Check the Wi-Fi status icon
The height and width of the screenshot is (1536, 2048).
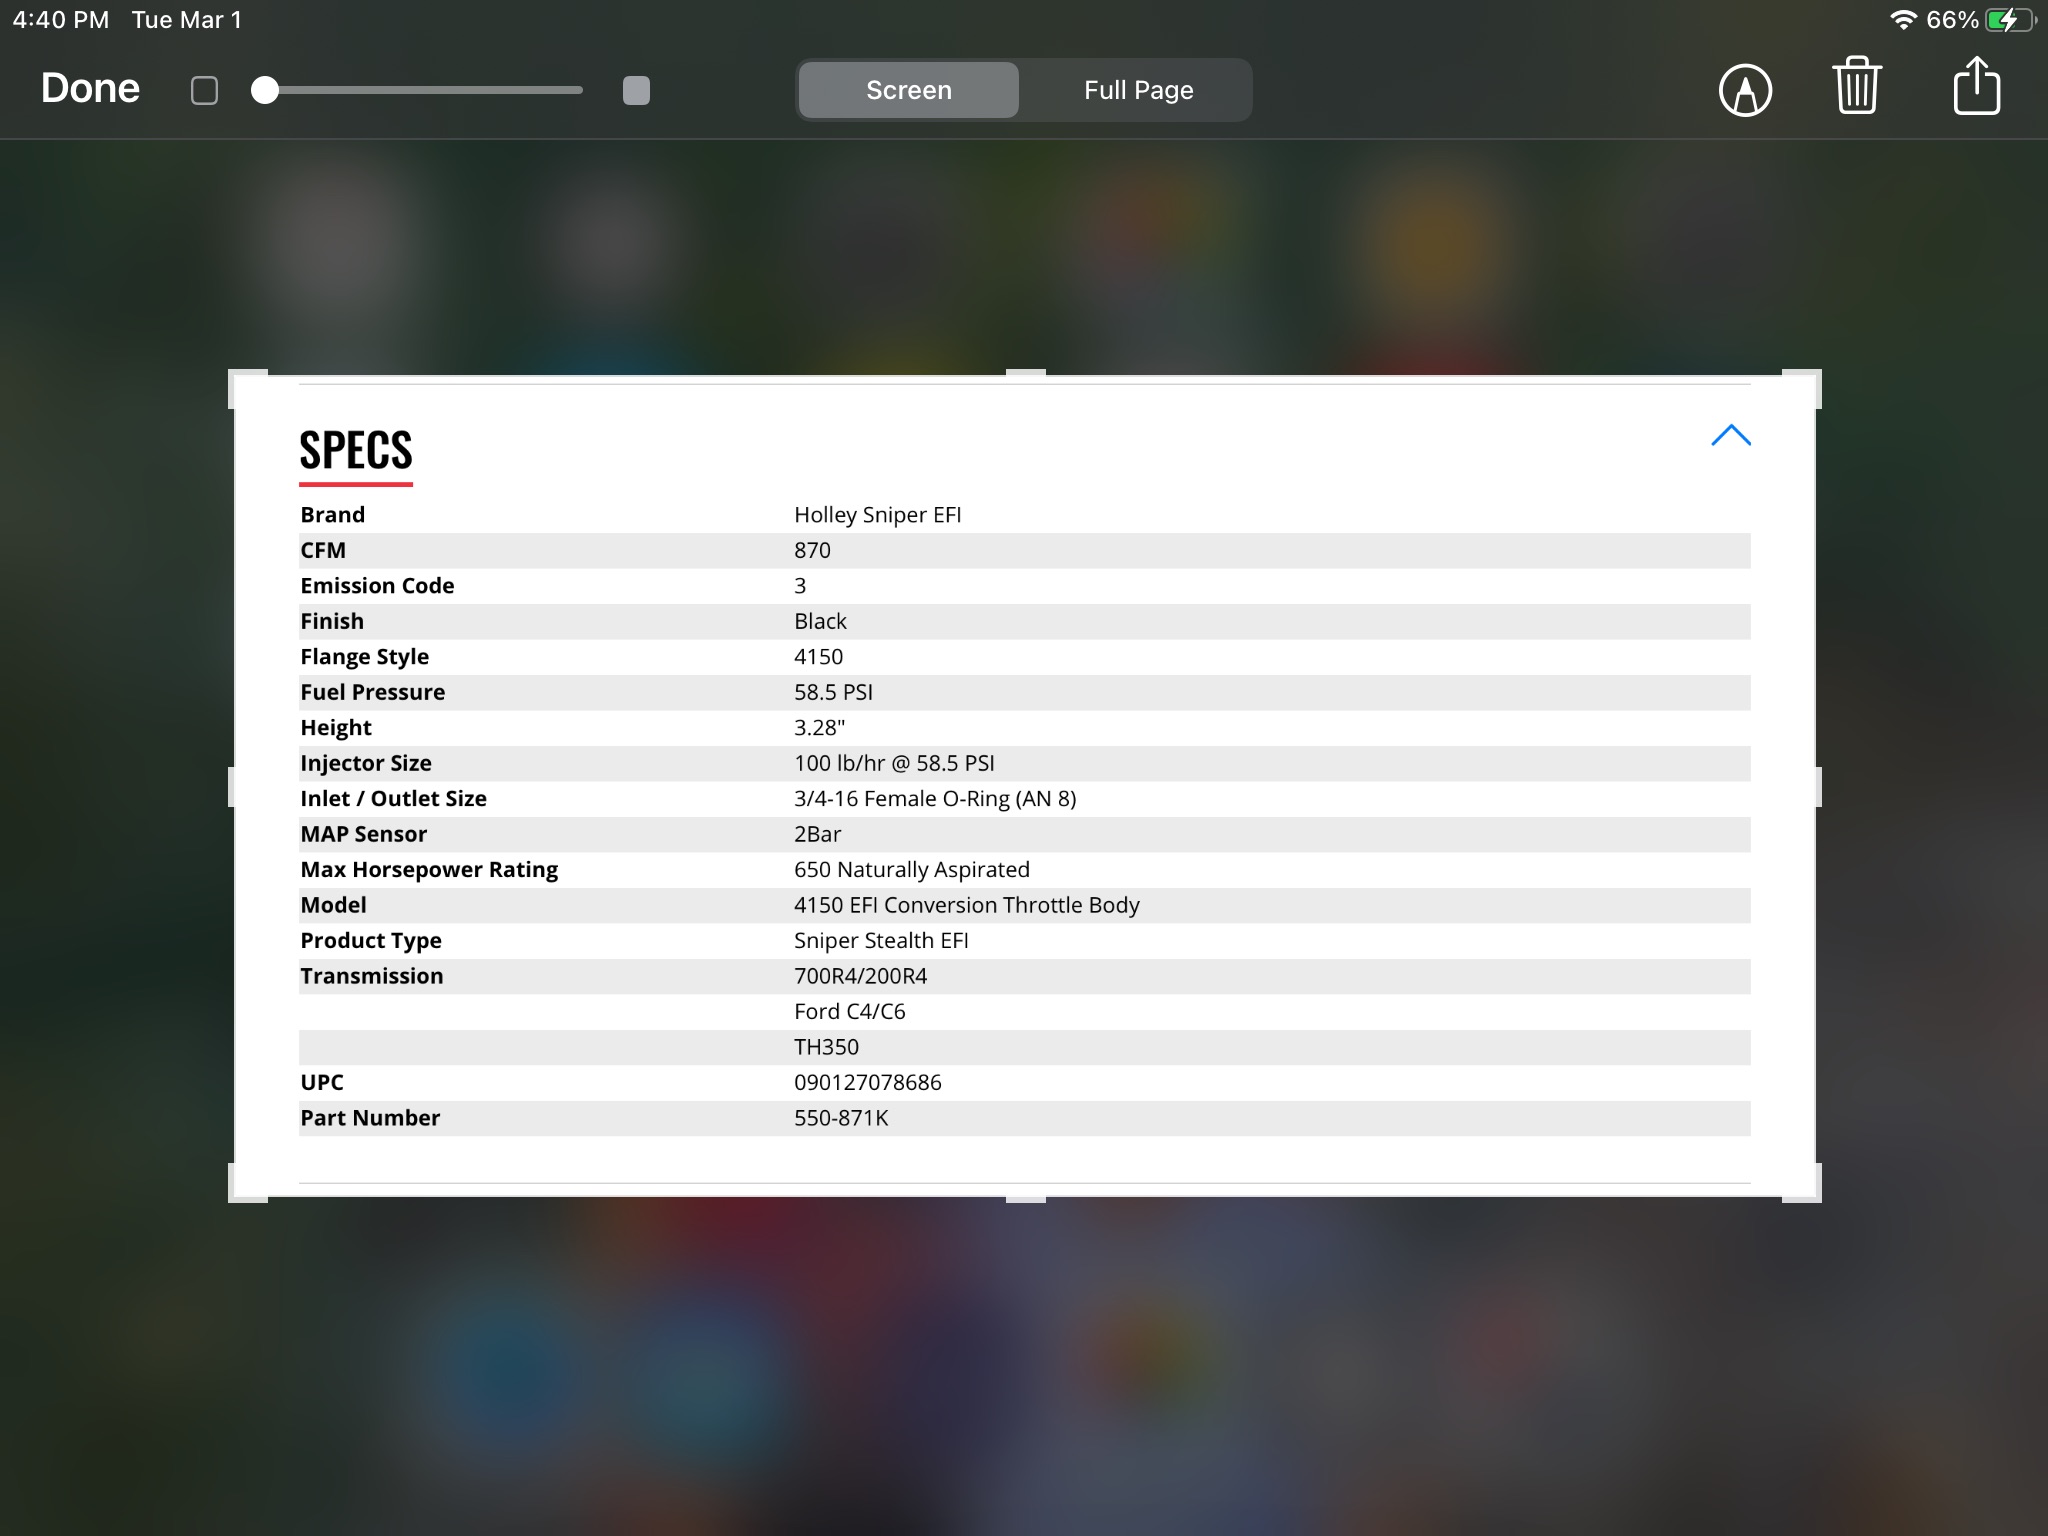1903,20
